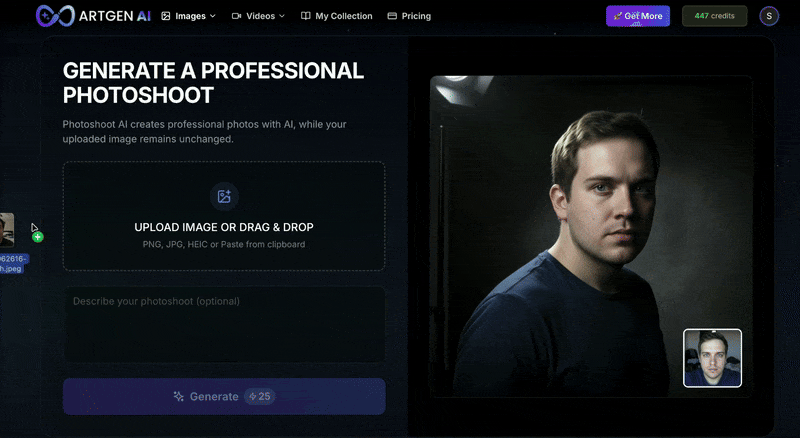Click the sparkle icon on the Generate button
The height and width of the screenshot is (438, 800).
pos(179,396)
